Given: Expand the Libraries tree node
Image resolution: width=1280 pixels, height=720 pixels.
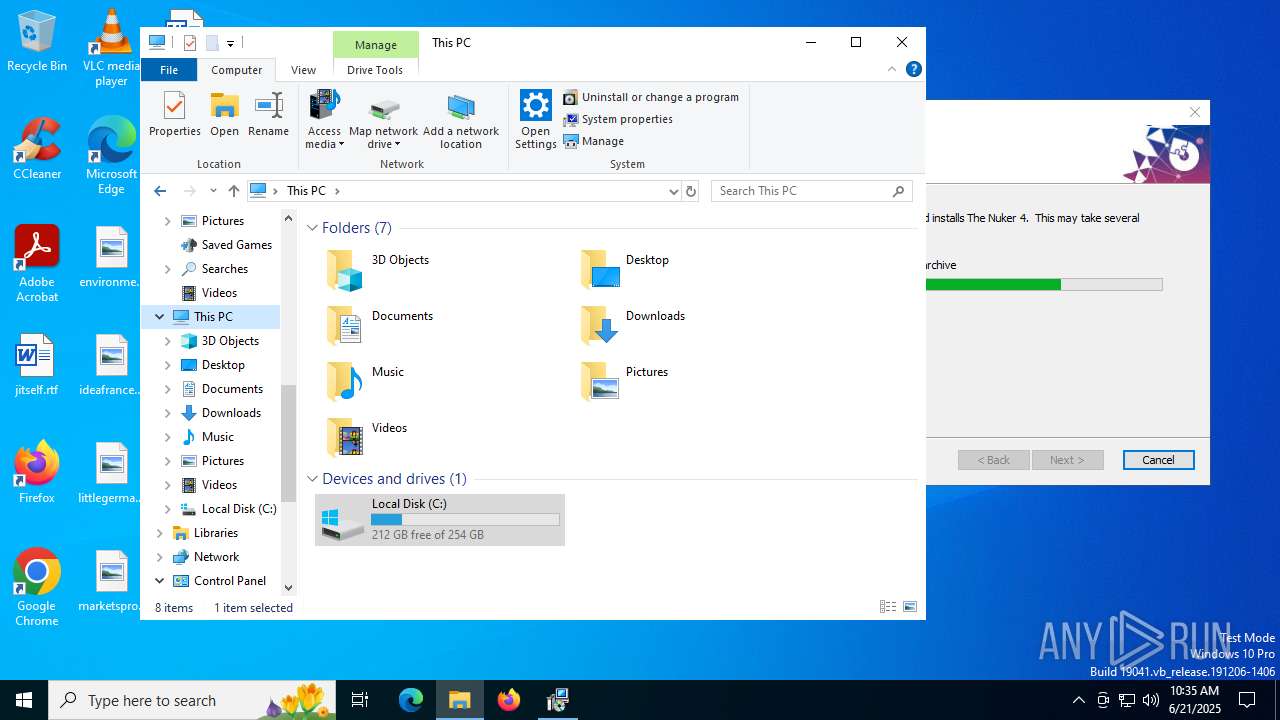Looking at the screenshot, I should [x=159, y=533].
